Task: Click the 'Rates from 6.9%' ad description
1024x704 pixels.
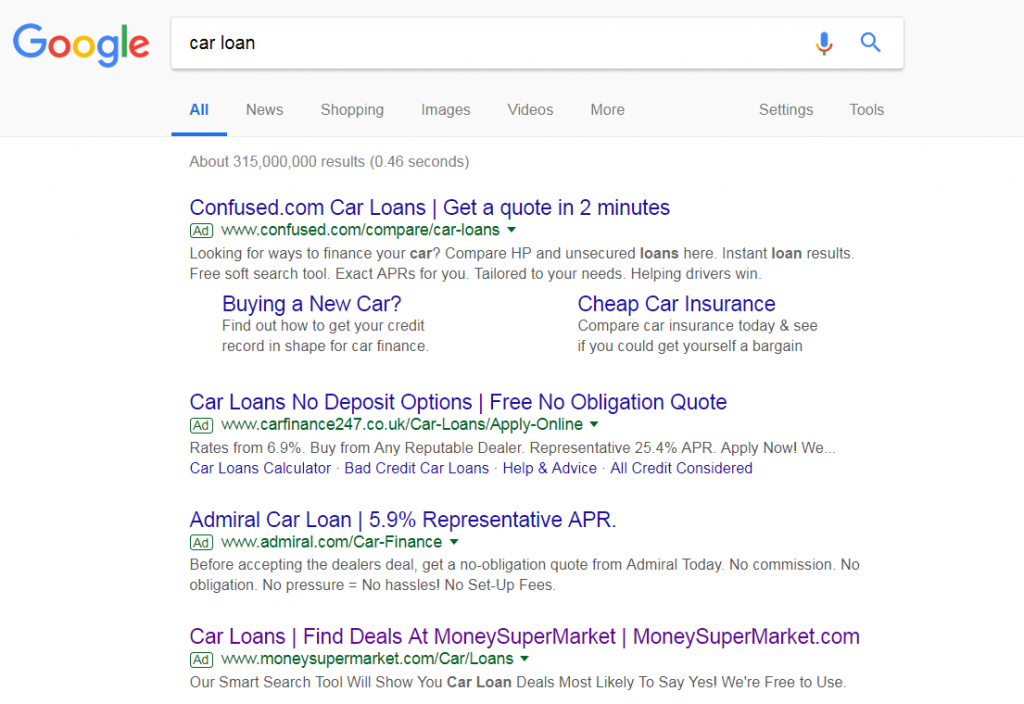Action: [513, 448]
